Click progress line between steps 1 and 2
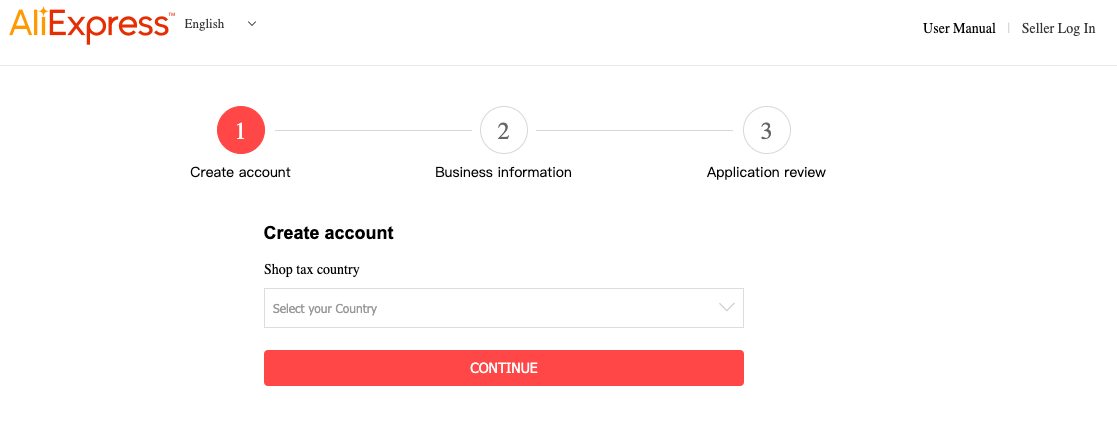This screenshot has height=435, width=1117. tap(372, 131)
